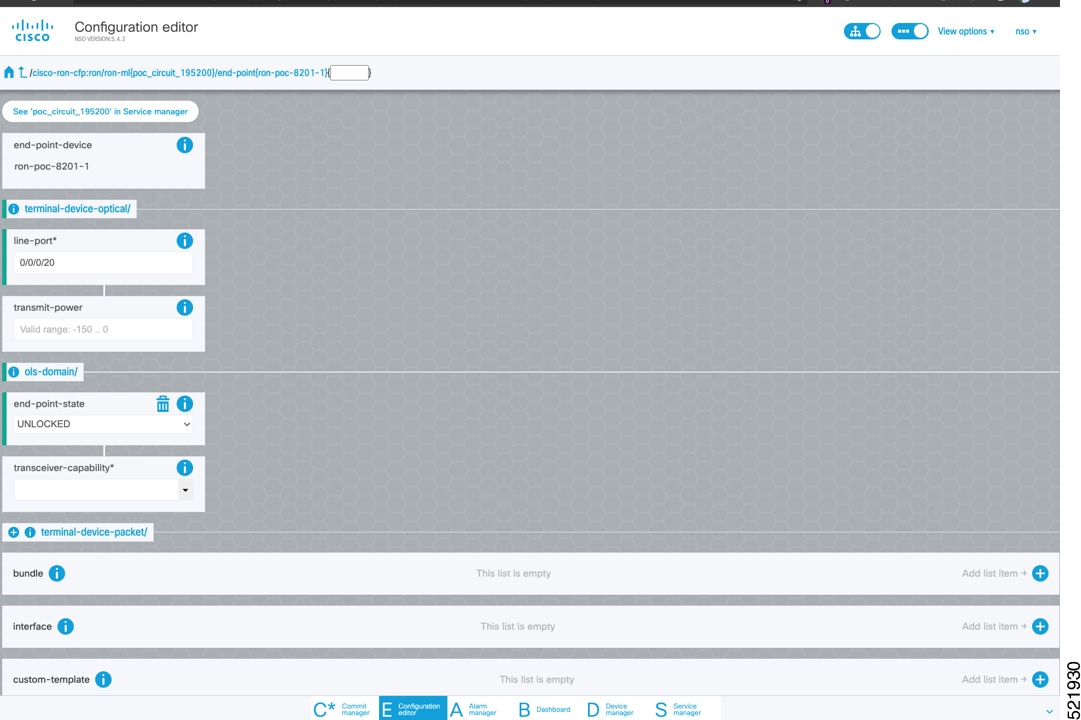Open the Dashboard tab
Image resolution: width=1081 pixels, height=720 pixels.
click(x=545, y=709)
